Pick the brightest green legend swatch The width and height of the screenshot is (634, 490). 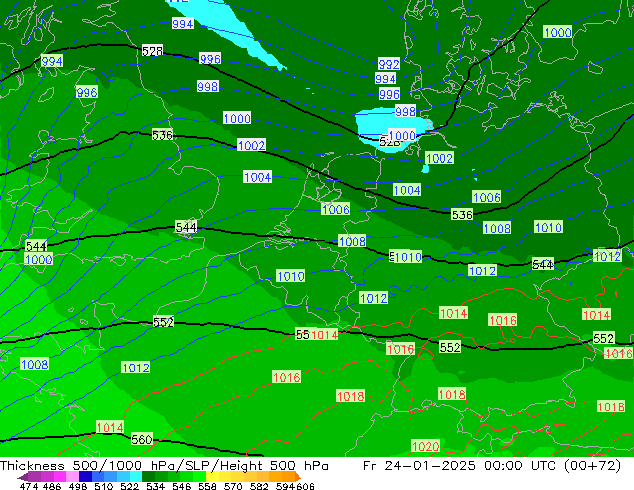coord(199,476)
